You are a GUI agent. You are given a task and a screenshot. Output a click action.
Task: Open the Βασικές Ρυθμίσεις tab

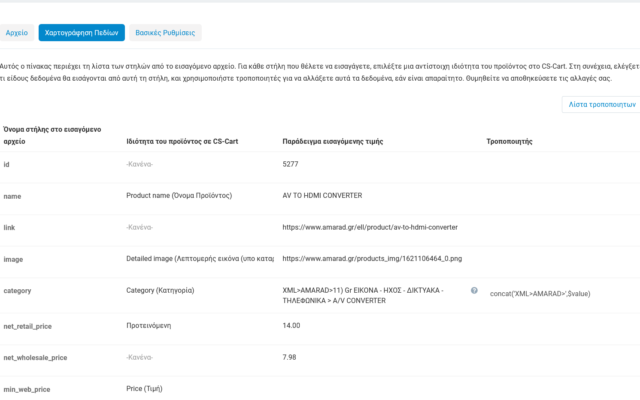click(166, 33)
